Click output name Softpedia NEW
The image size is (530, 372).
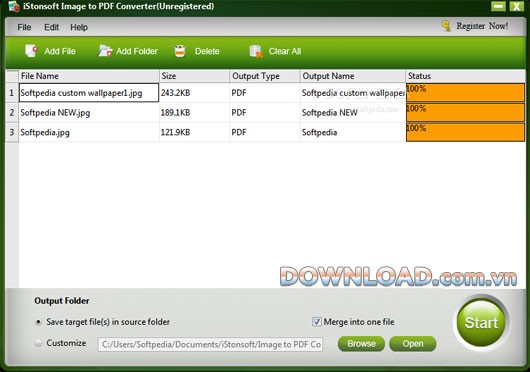pos(353,113)
